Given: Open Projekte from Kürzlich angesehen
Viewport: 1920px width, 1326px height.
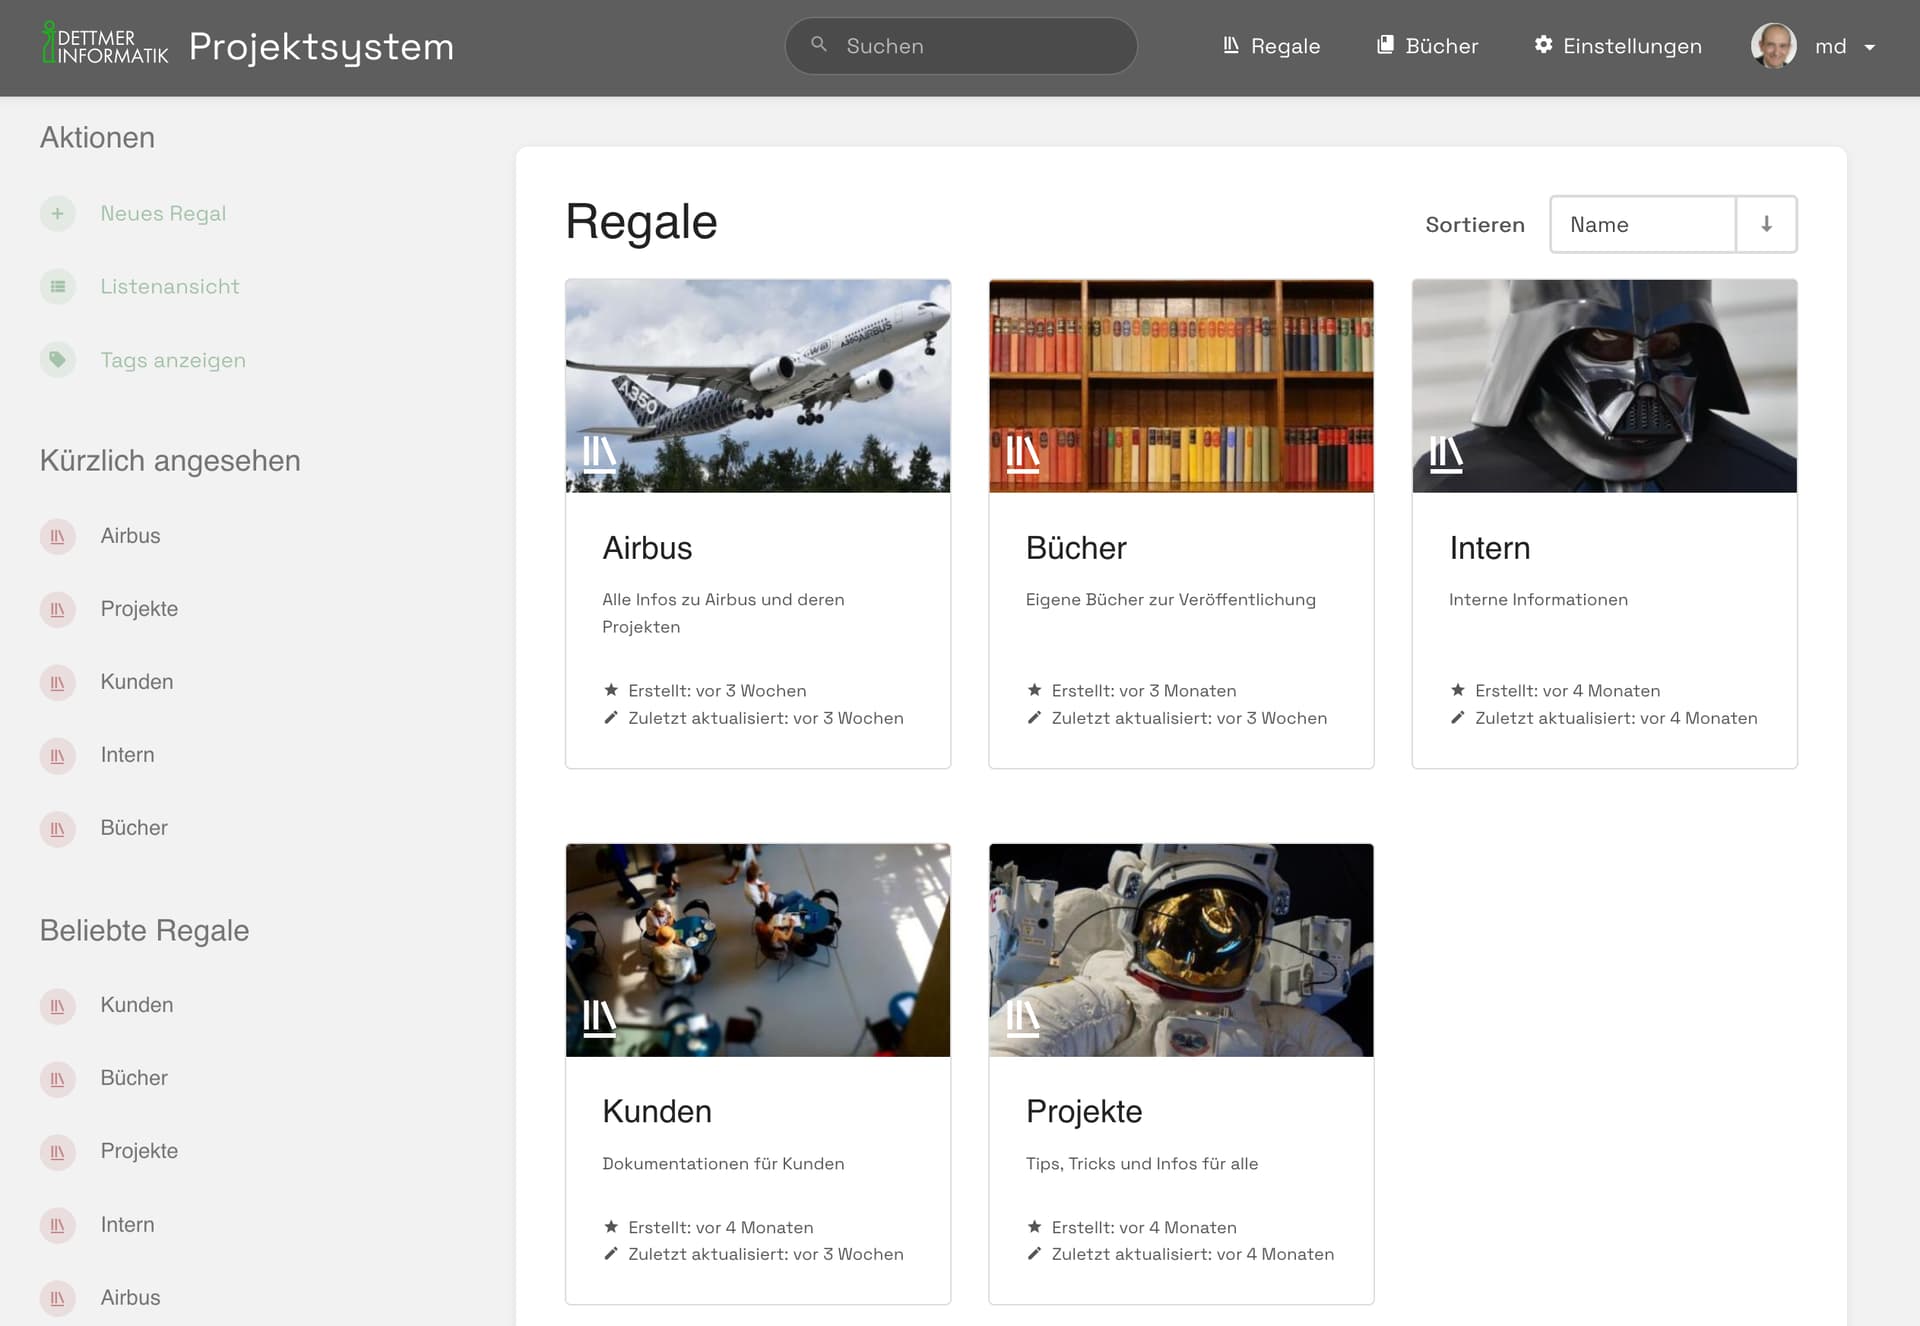Looking at the screenshot, I should [139, 609].
